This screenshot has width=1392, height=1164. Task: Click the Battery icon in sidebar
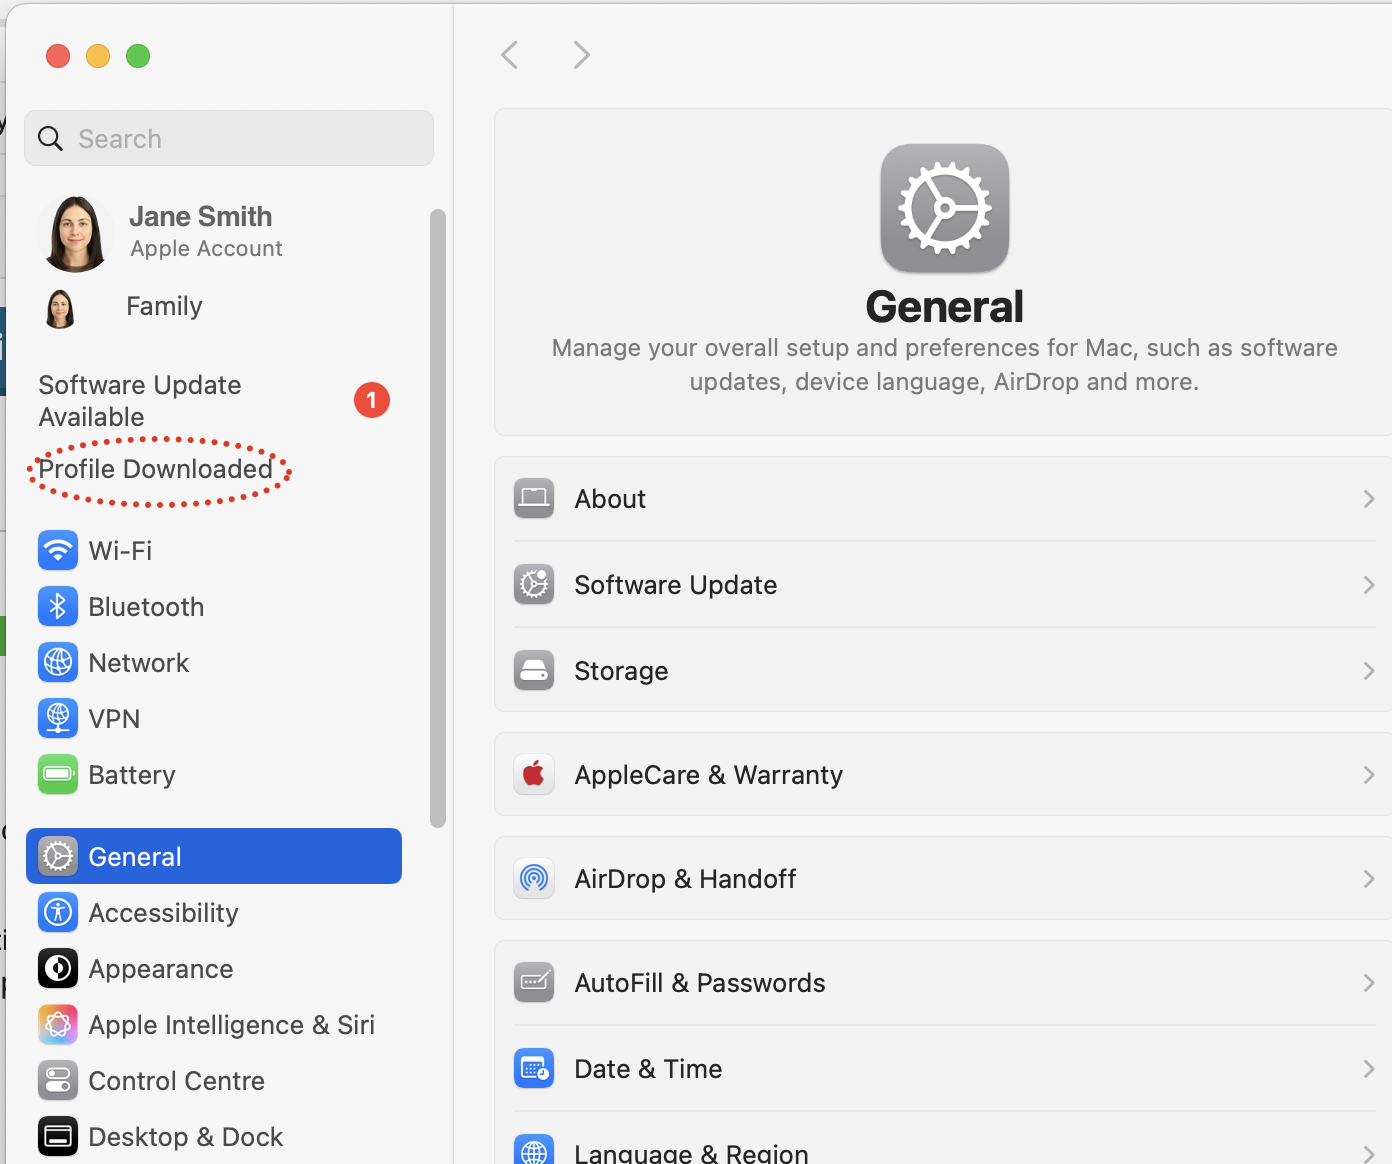pyautogui.click(x=58, y=775)
